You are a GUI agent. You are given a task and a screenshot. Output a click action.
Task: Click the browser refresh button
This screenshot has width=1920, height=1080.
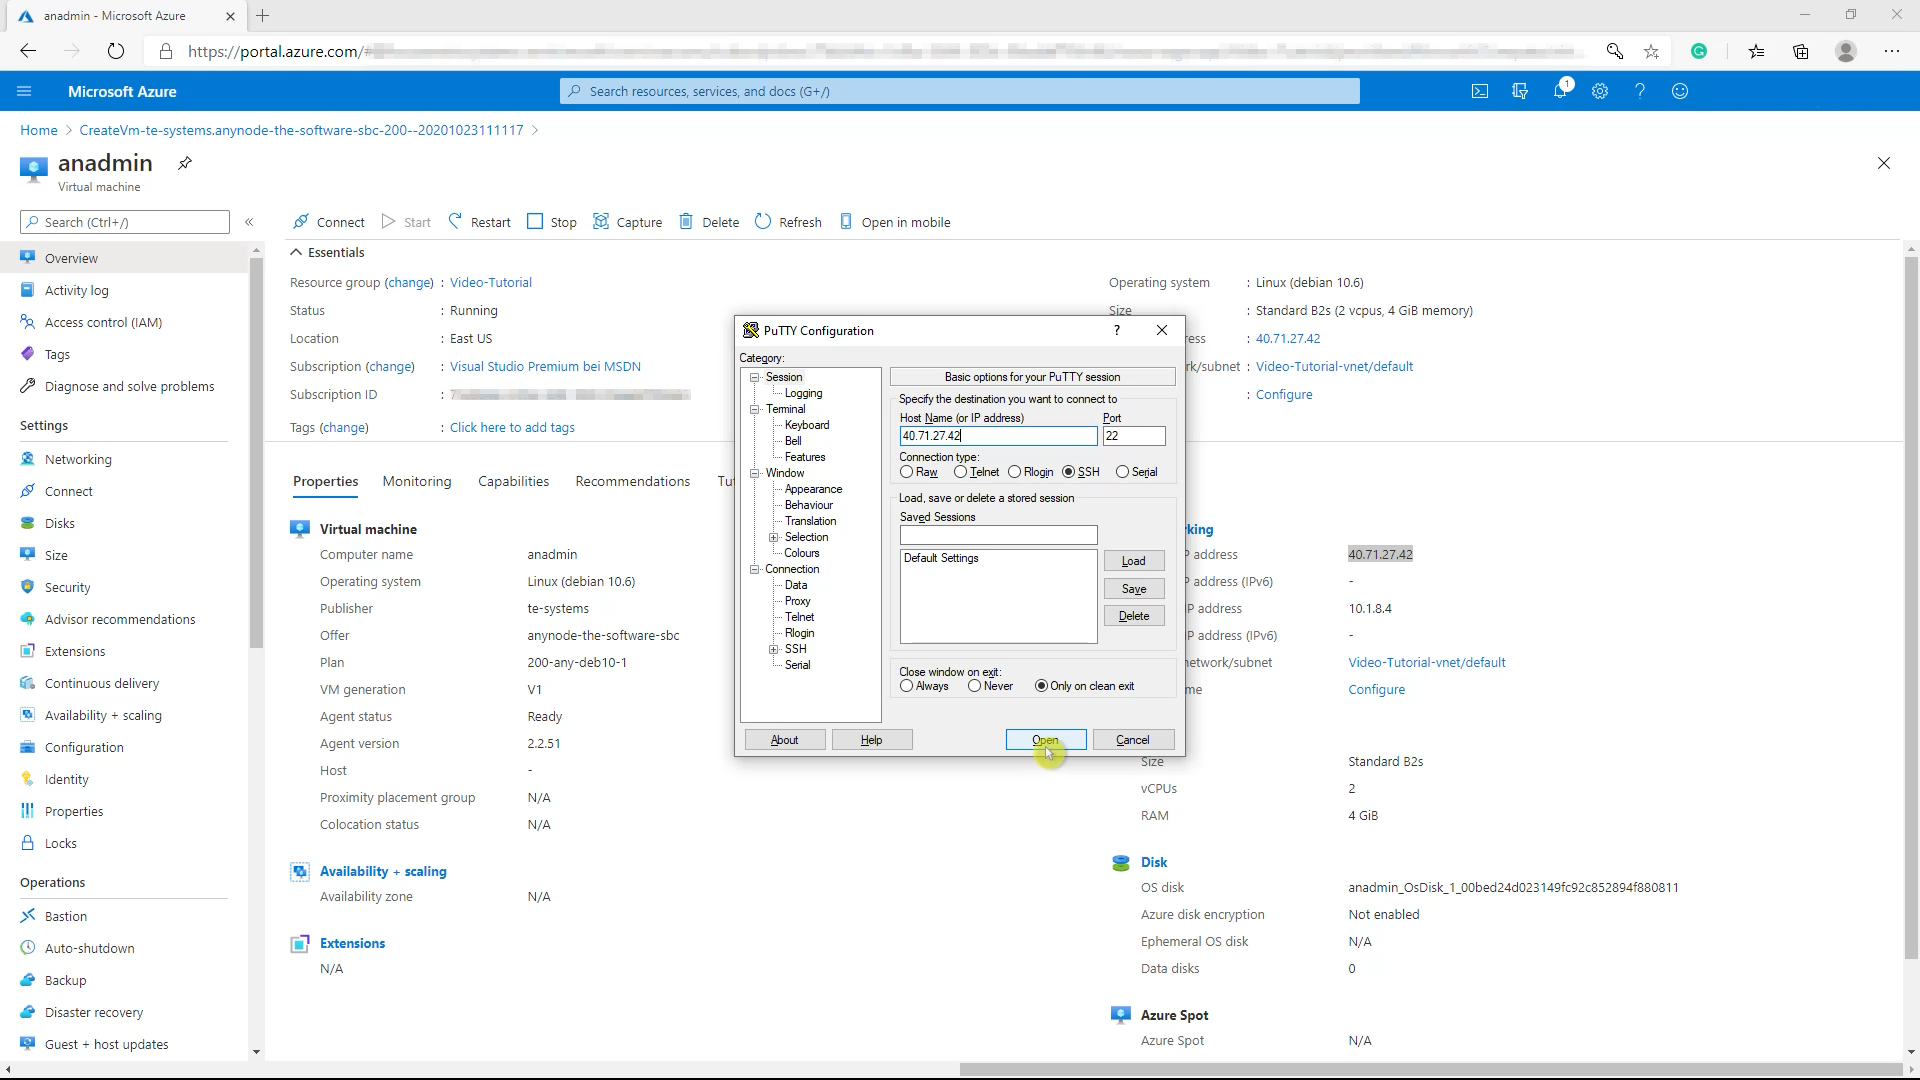click(x=116, y=51)
